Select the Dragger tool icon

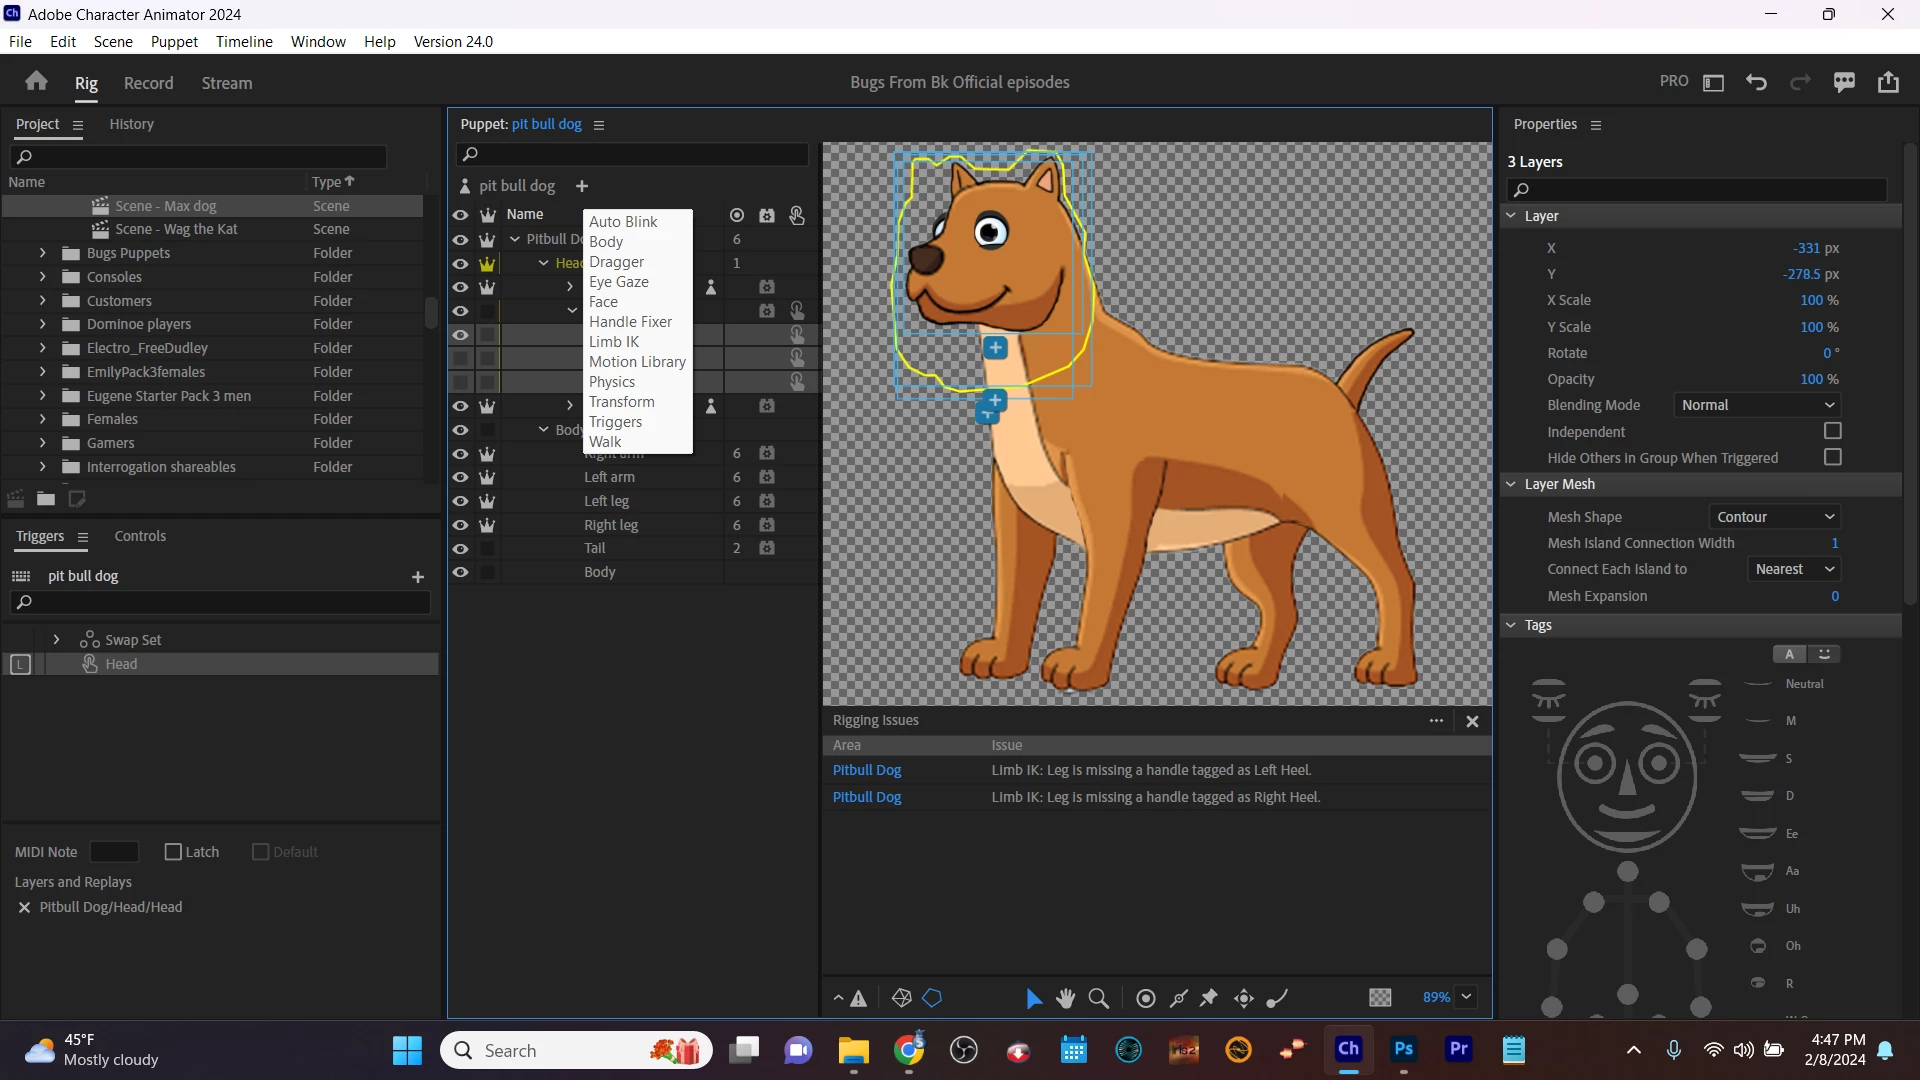click(x=1244, y=998)
